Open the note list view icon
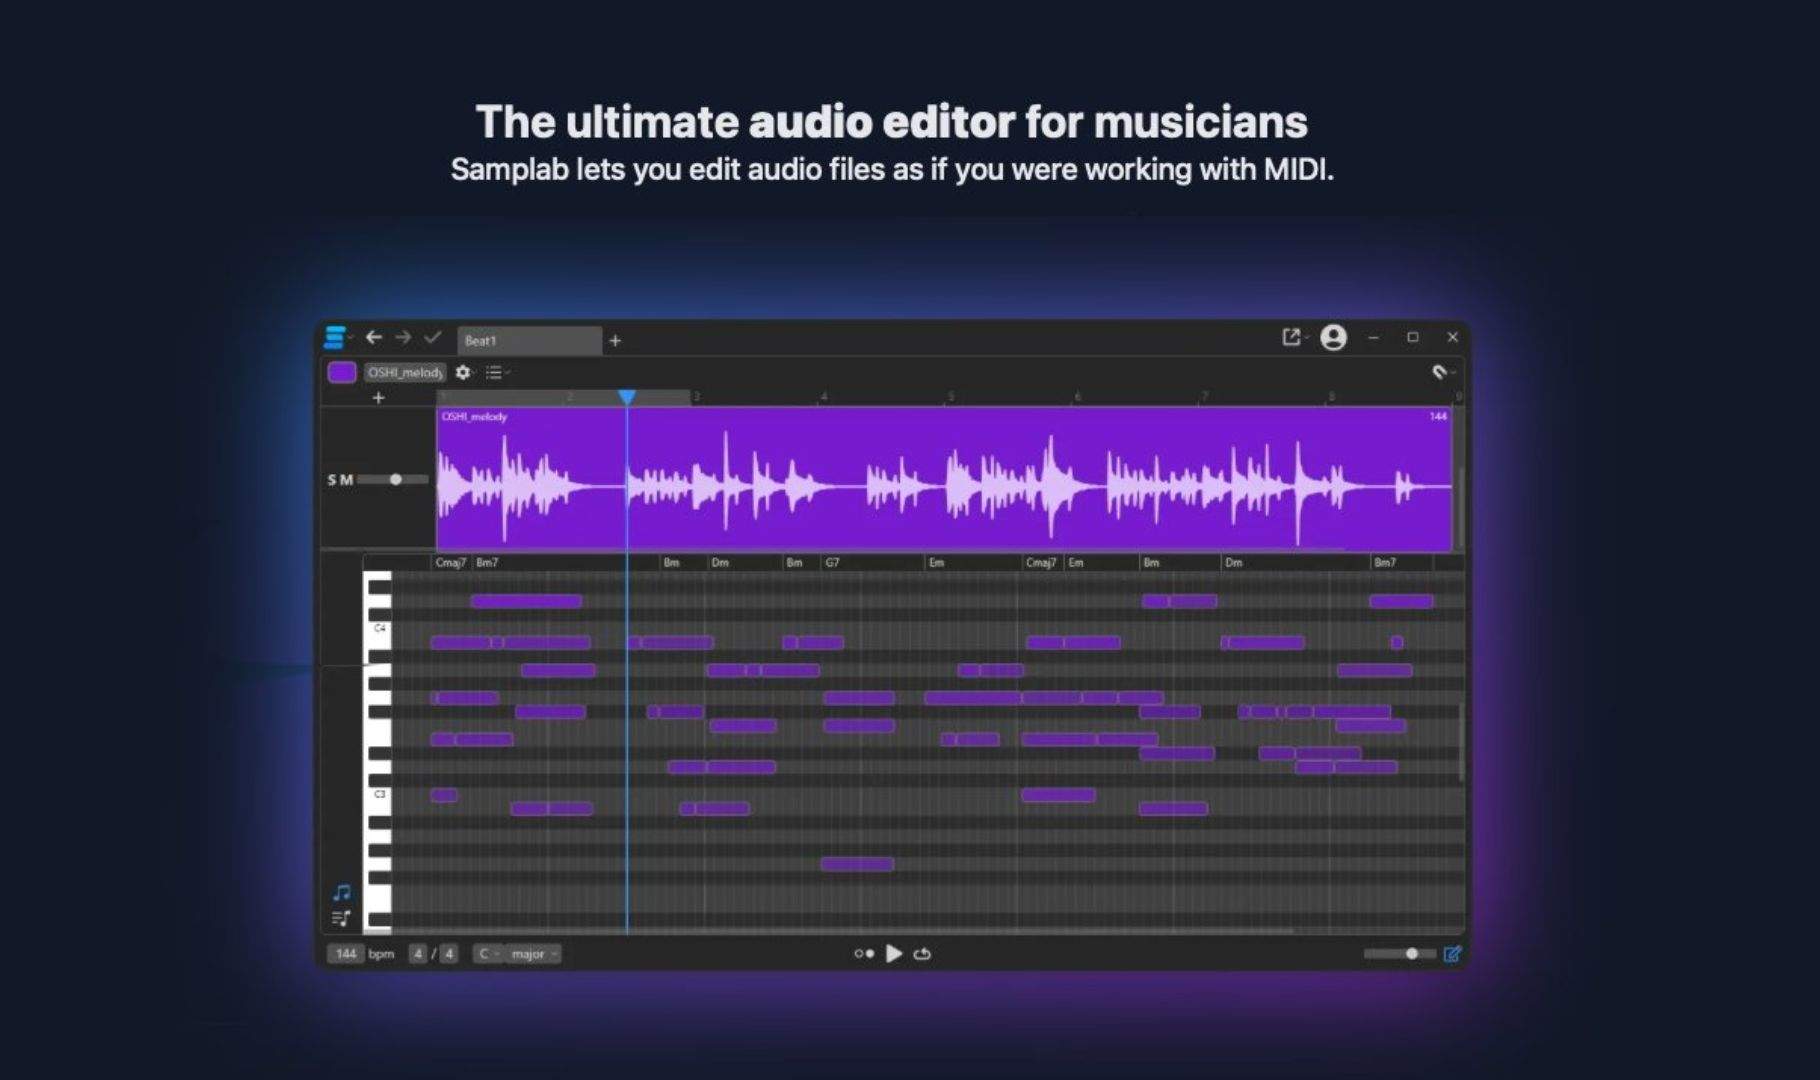This screenshot has height=1080, width=1820. (342, 918)
